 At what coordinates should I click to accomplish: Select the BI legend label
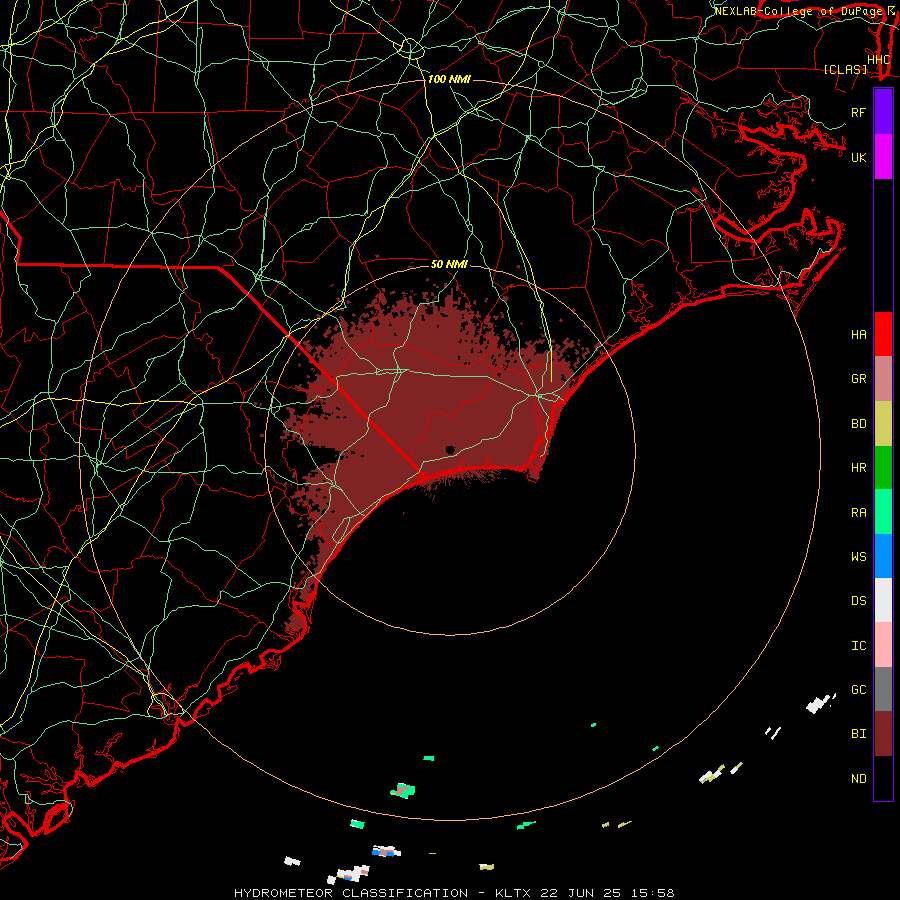coord(859,734)
